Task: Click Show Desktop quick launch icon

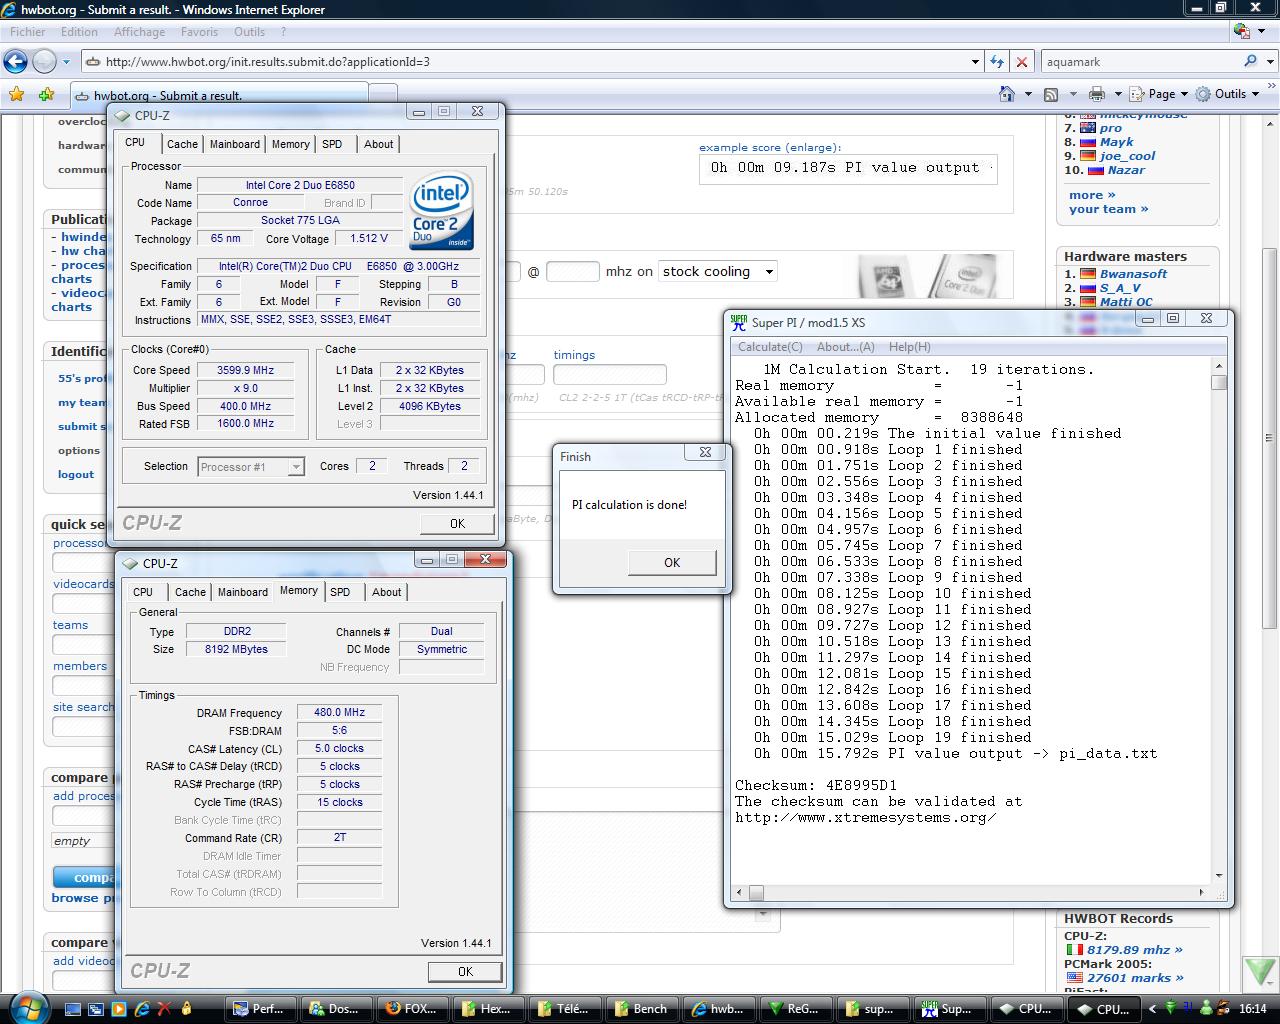Action: (75, 1009)
